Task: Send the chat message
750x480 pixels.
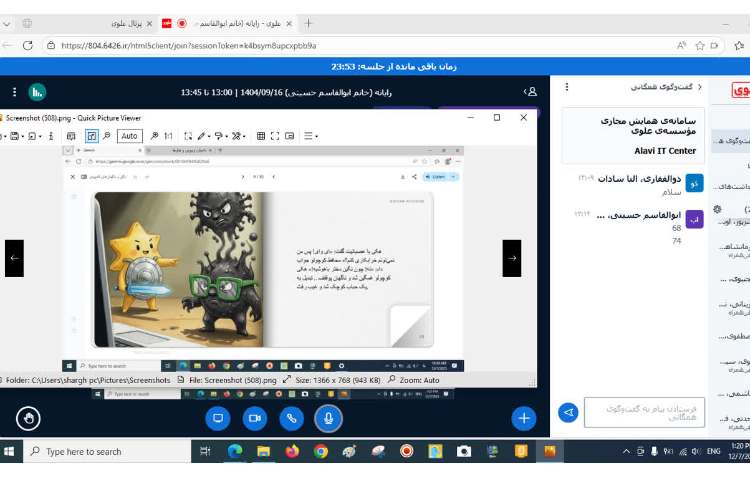Action: 567,412
